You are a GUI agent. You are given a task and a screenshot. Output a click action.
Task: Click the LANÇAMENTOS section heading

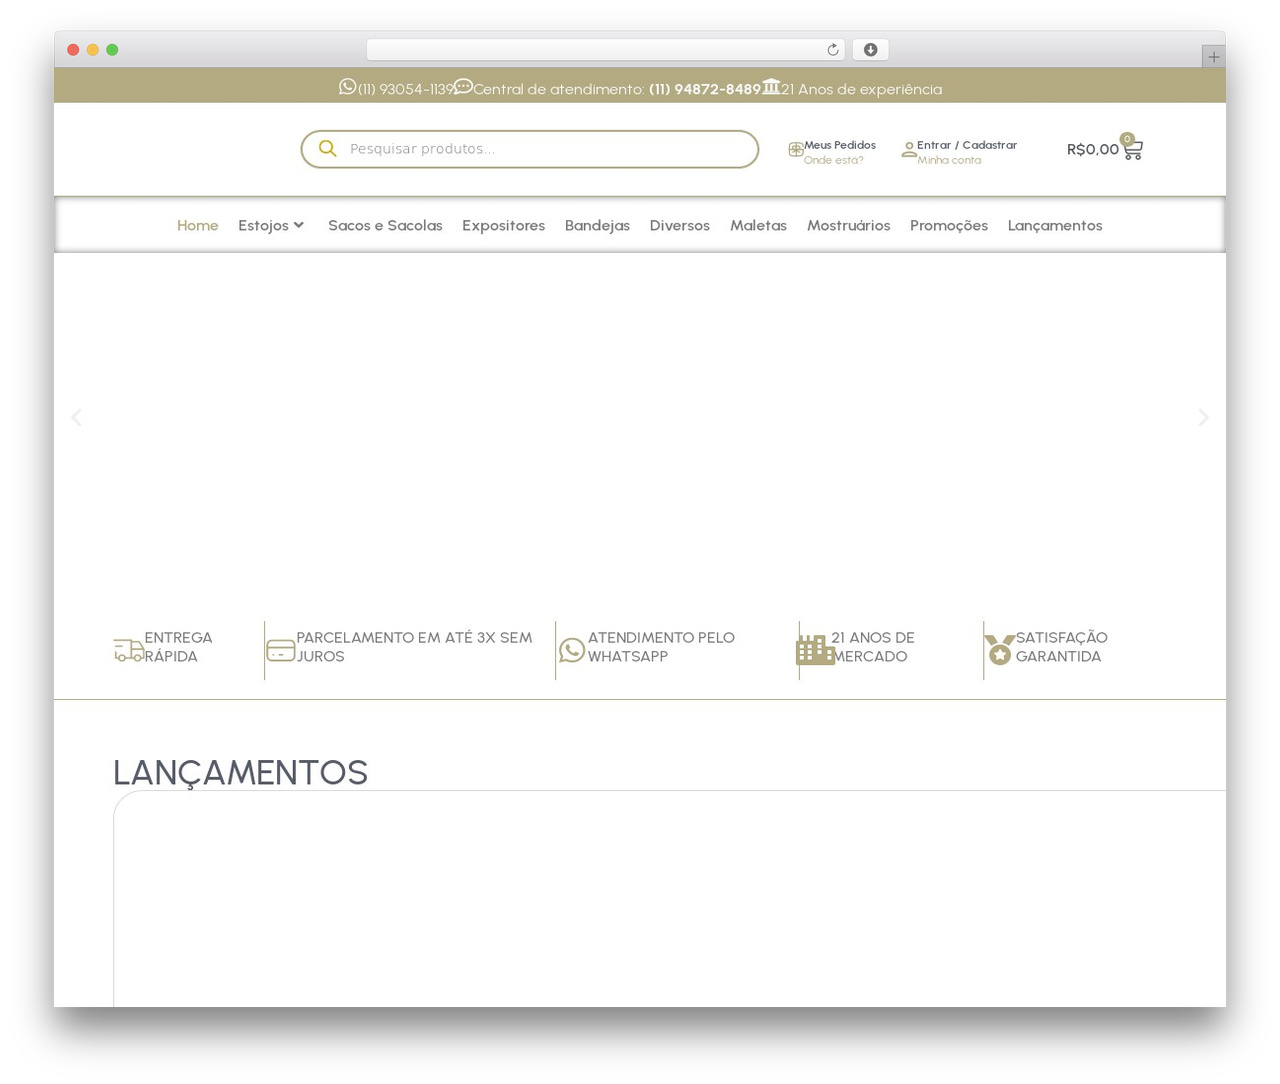(x=240, y=773)
